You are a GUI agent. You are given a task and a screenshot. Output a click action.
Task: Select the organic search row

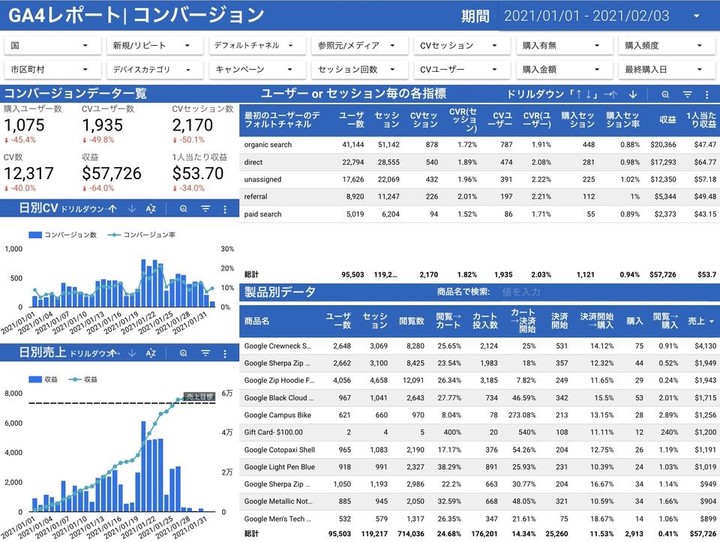point(479,145)
